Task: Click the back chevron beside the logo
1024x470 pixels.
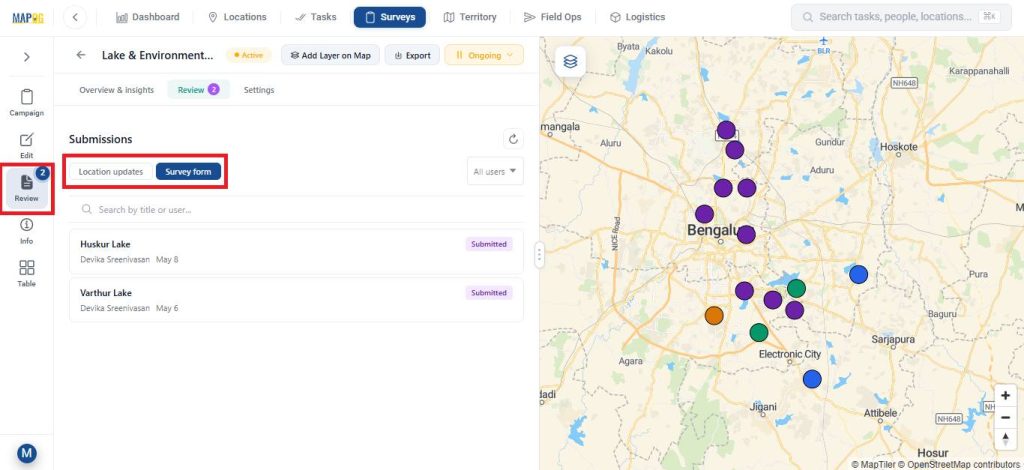Action: pyautogui.click(x=75, y=18)
